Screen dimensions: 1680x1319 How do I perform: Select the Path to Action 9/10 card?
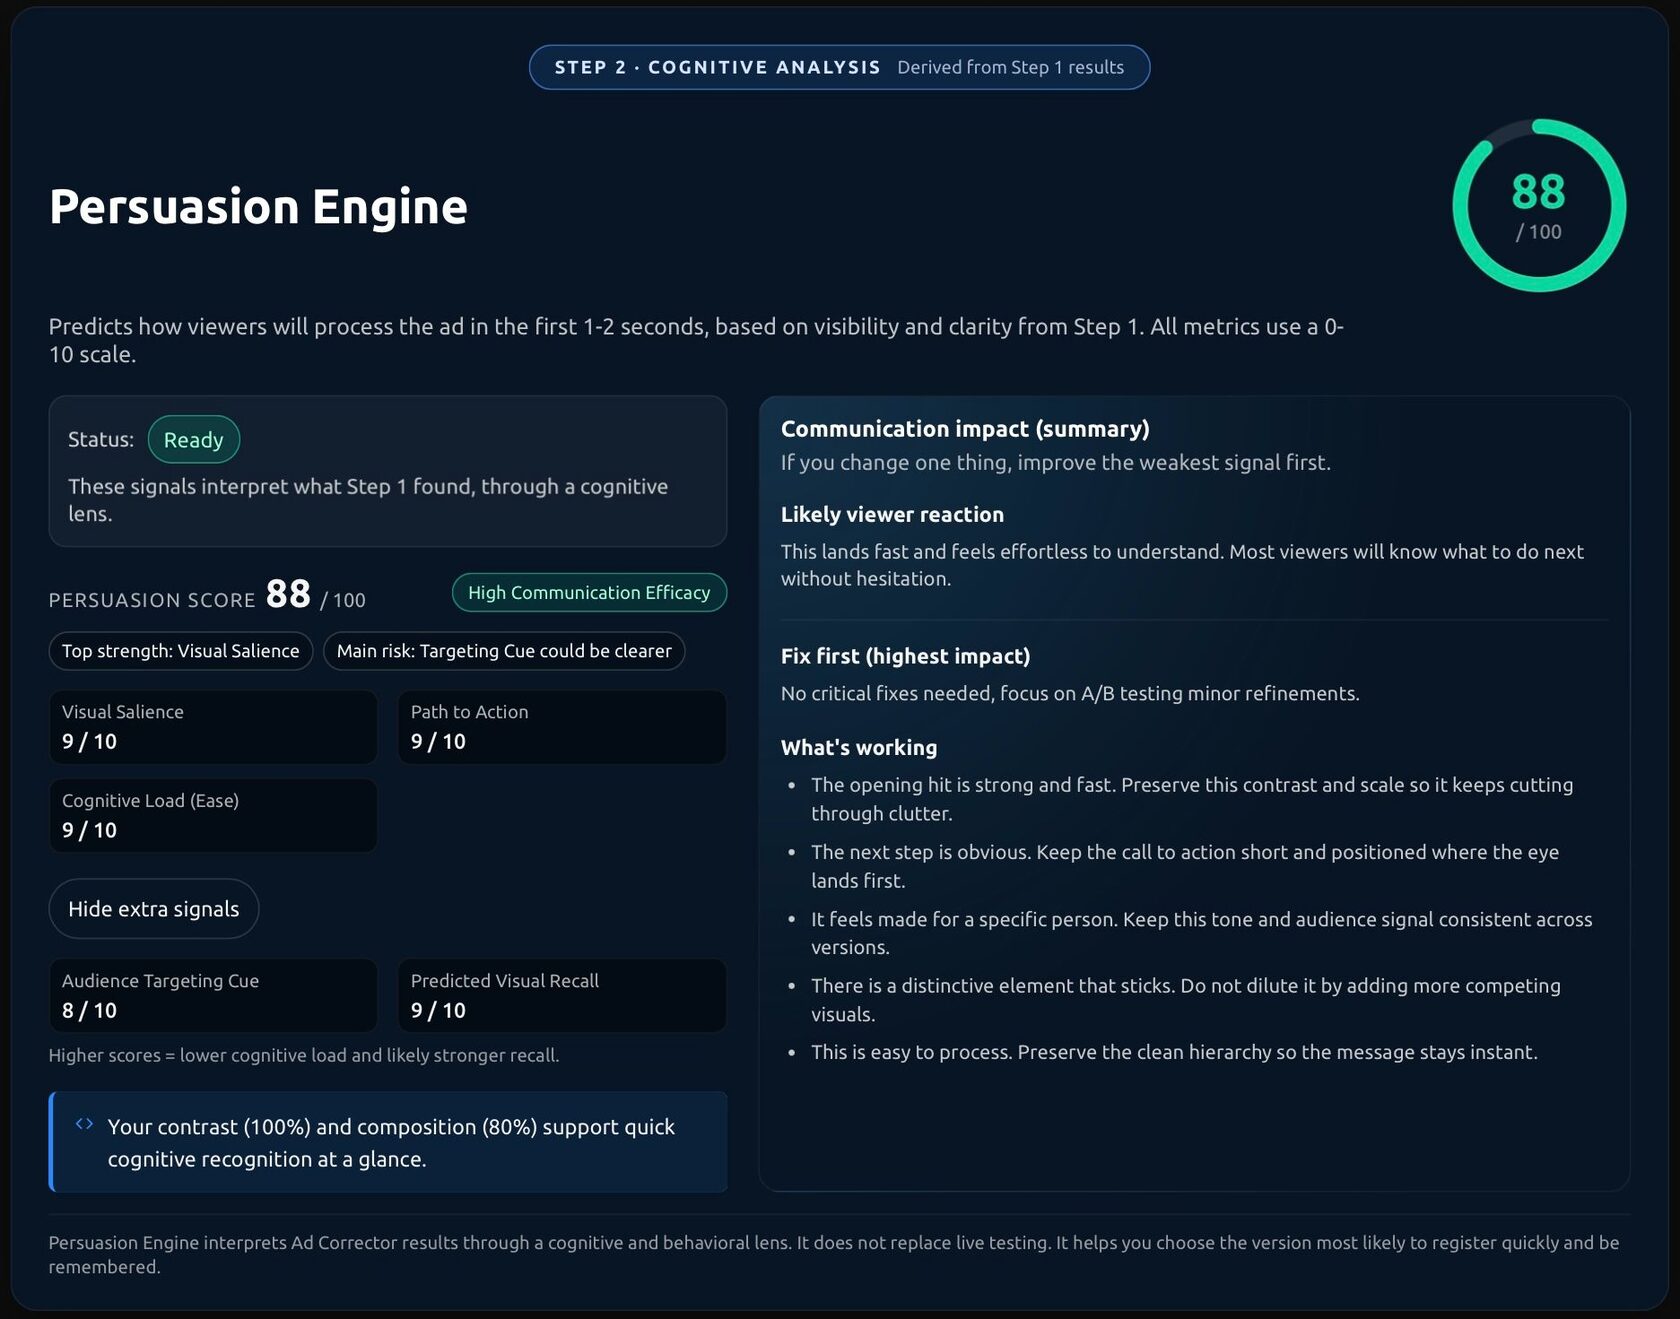(562, 727)
